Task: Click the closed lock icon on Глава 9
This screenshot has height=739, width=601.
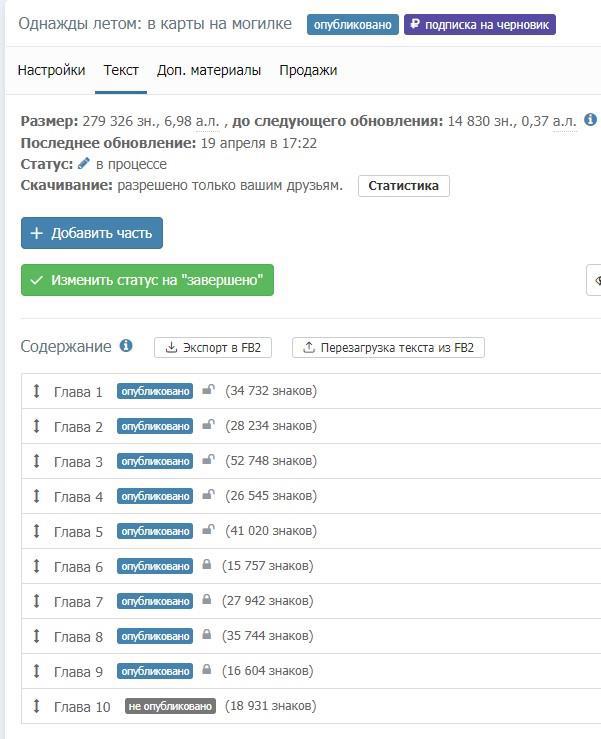Action: click(x=207, y=671)
